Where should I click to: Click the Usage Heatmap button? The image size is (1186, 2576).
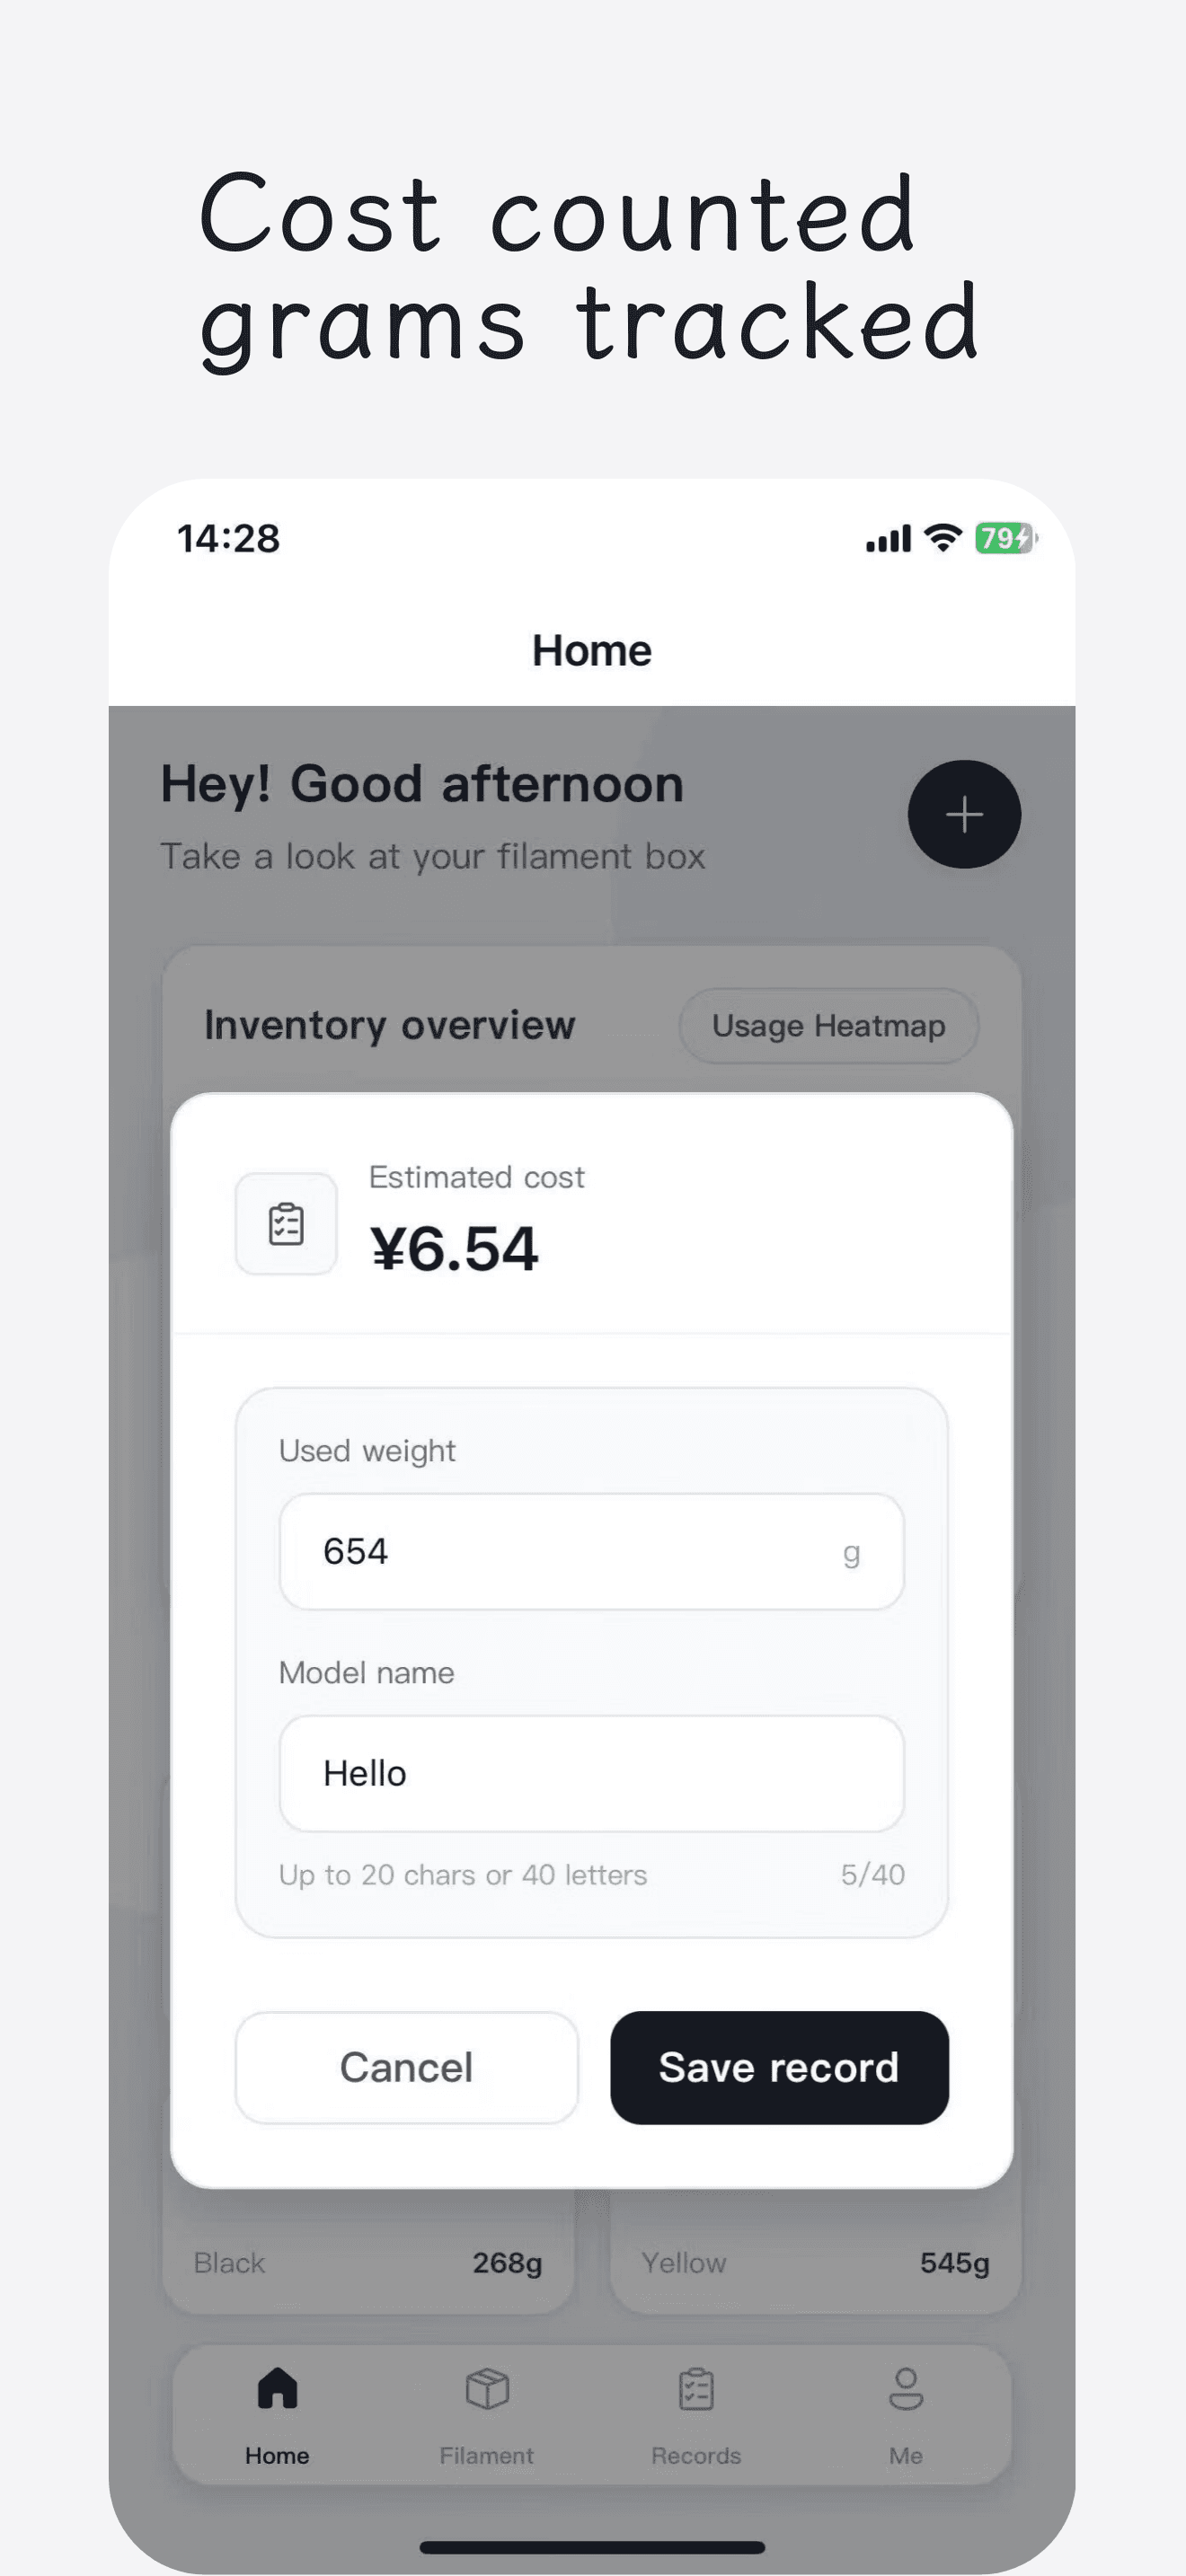828,1025
